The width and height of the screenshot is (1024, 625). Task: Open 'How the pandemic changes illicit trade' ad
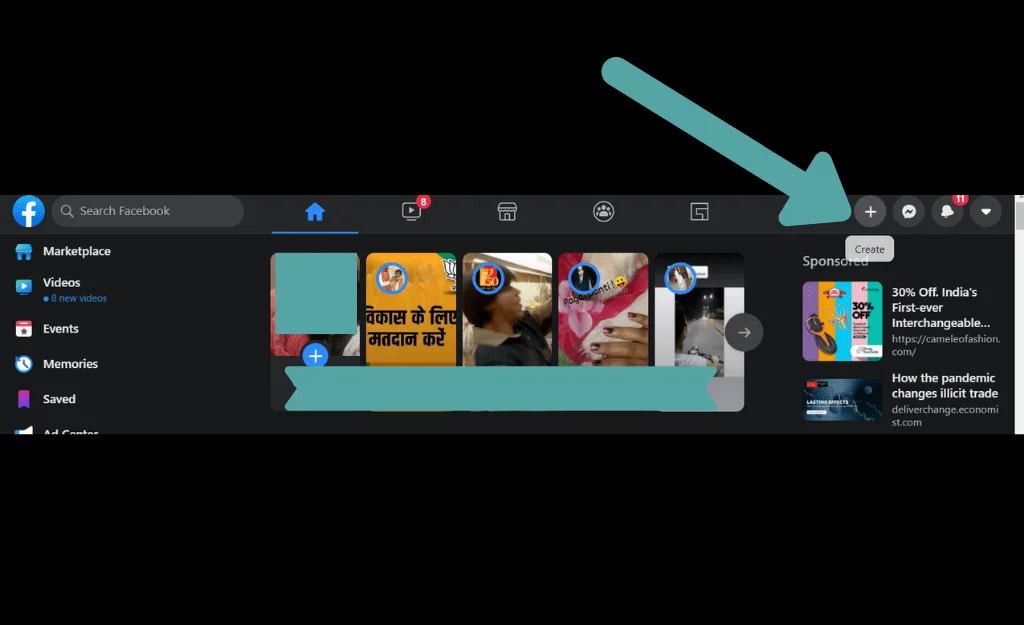[x=944, y=386]
